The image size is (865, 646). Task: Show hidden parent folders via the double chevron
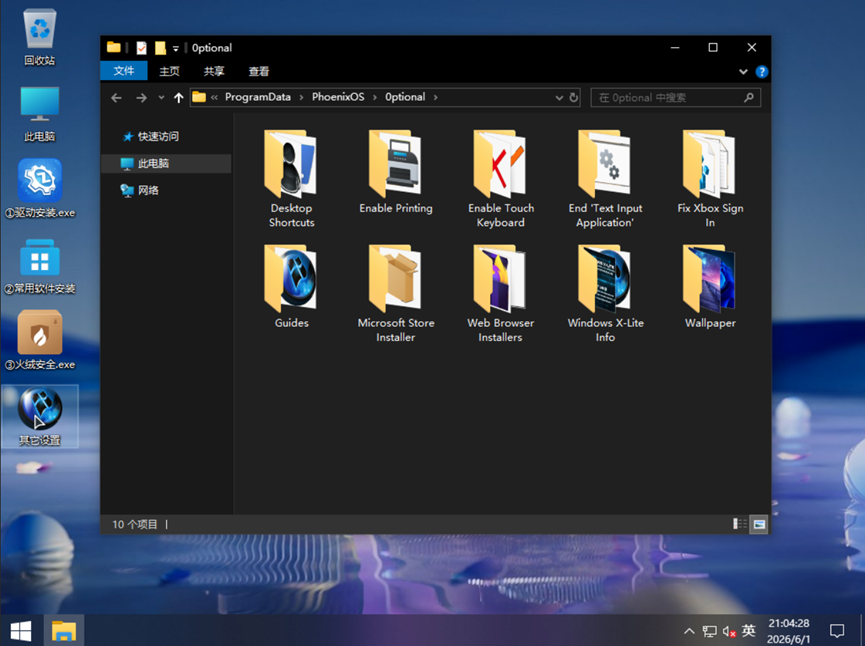pyautogui.click(x=214, y=98)
